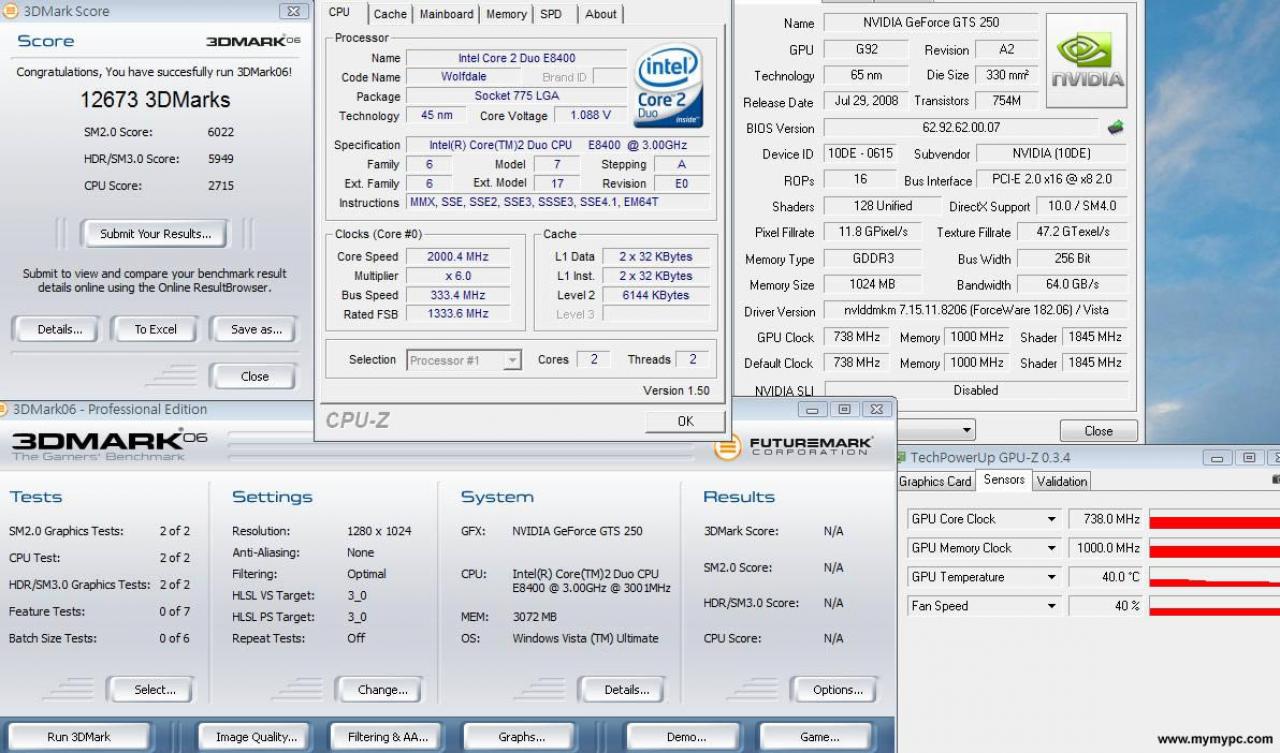Click OK button in CPU-Z
The width and height of the screenshot is (1280, 753).
pos(685,421)
